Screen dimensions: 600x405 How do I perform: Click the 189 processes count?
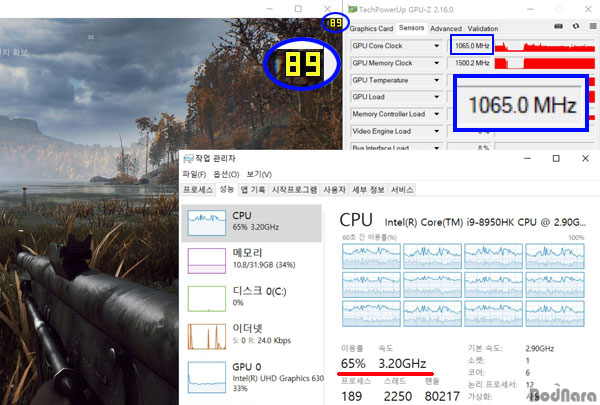pos(351,396)
